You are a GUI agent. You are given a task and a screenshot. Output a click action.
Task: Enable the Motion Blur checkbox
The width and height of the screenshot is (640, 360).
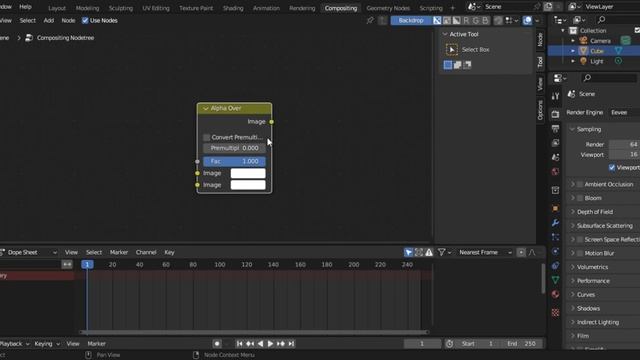(580, 253)
